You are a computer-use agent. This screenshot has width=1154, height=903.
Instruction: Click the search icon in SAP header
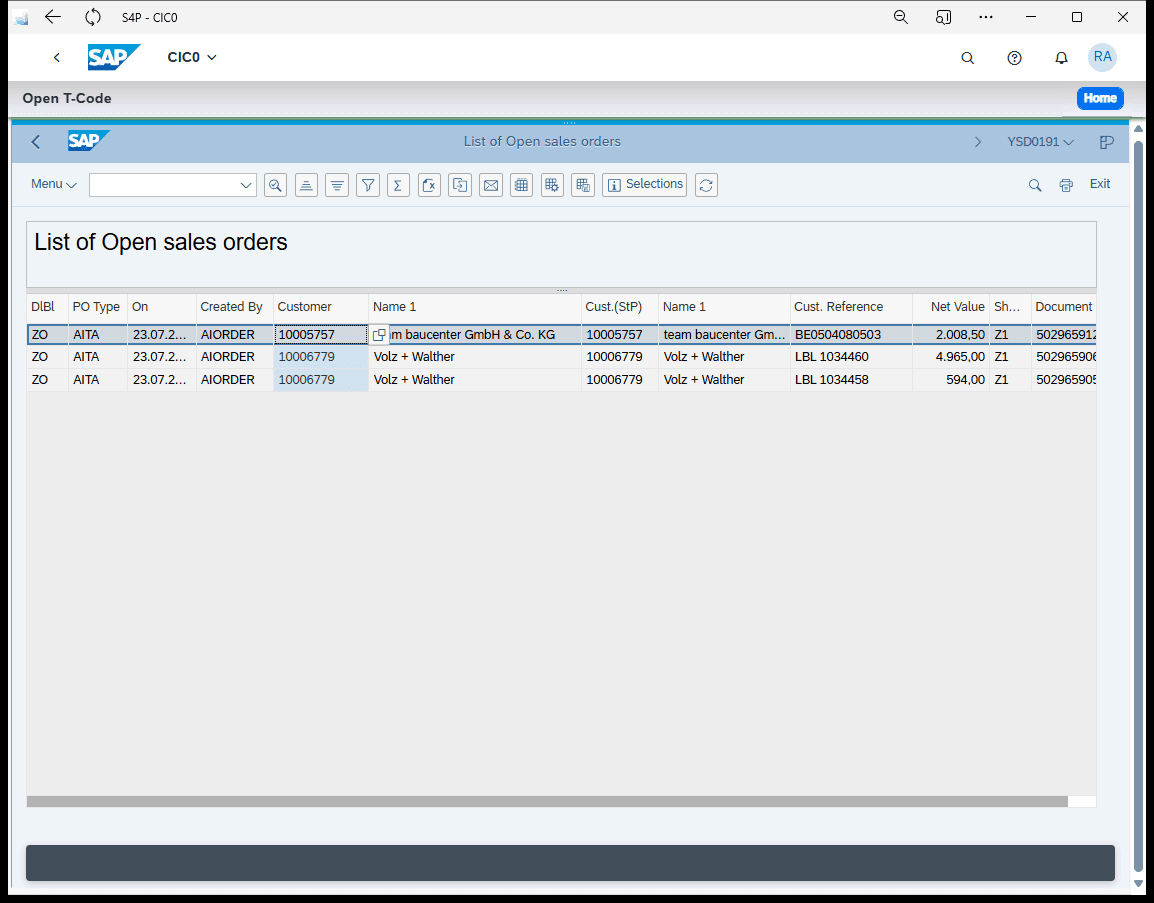tap(968, 57)
